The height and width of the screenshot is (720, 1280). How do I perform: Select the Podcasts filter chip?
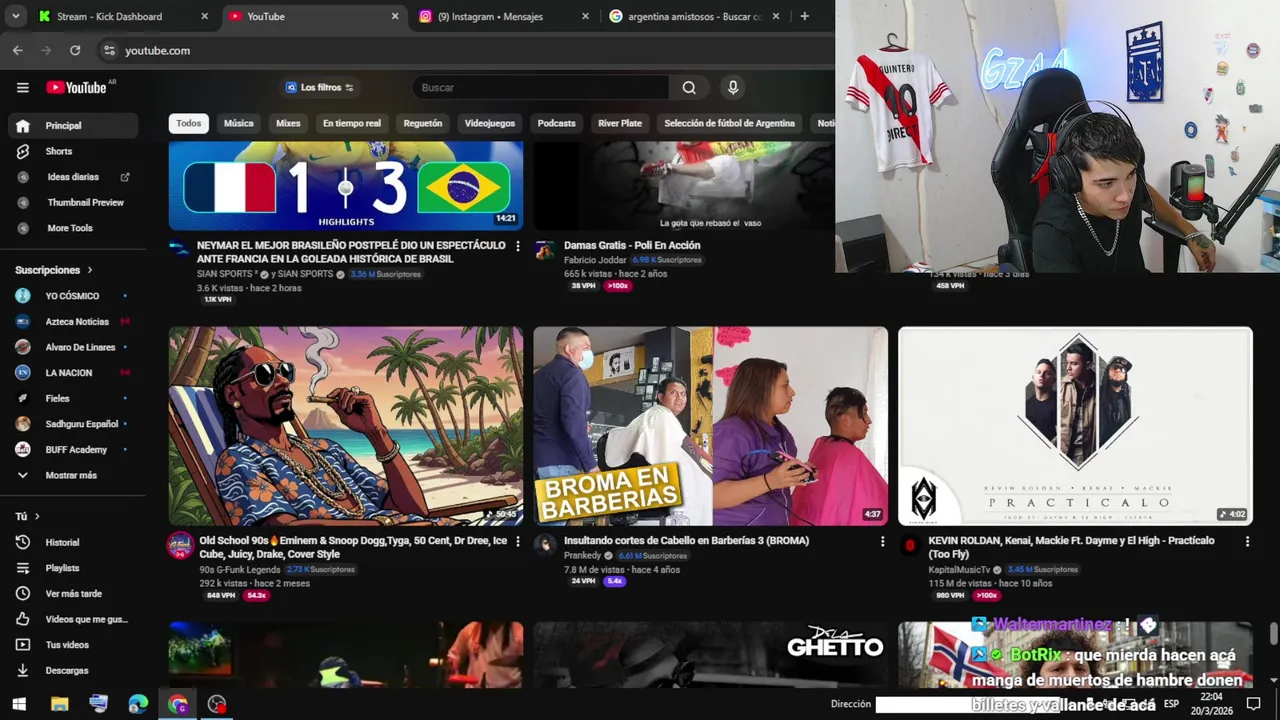point(556,123)
